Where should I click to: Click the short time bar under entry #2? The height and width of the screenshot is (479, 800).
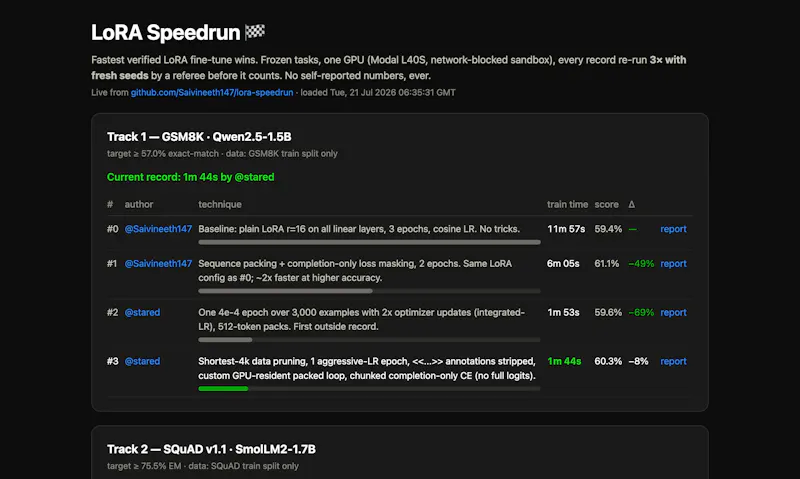tap(225, 340)
